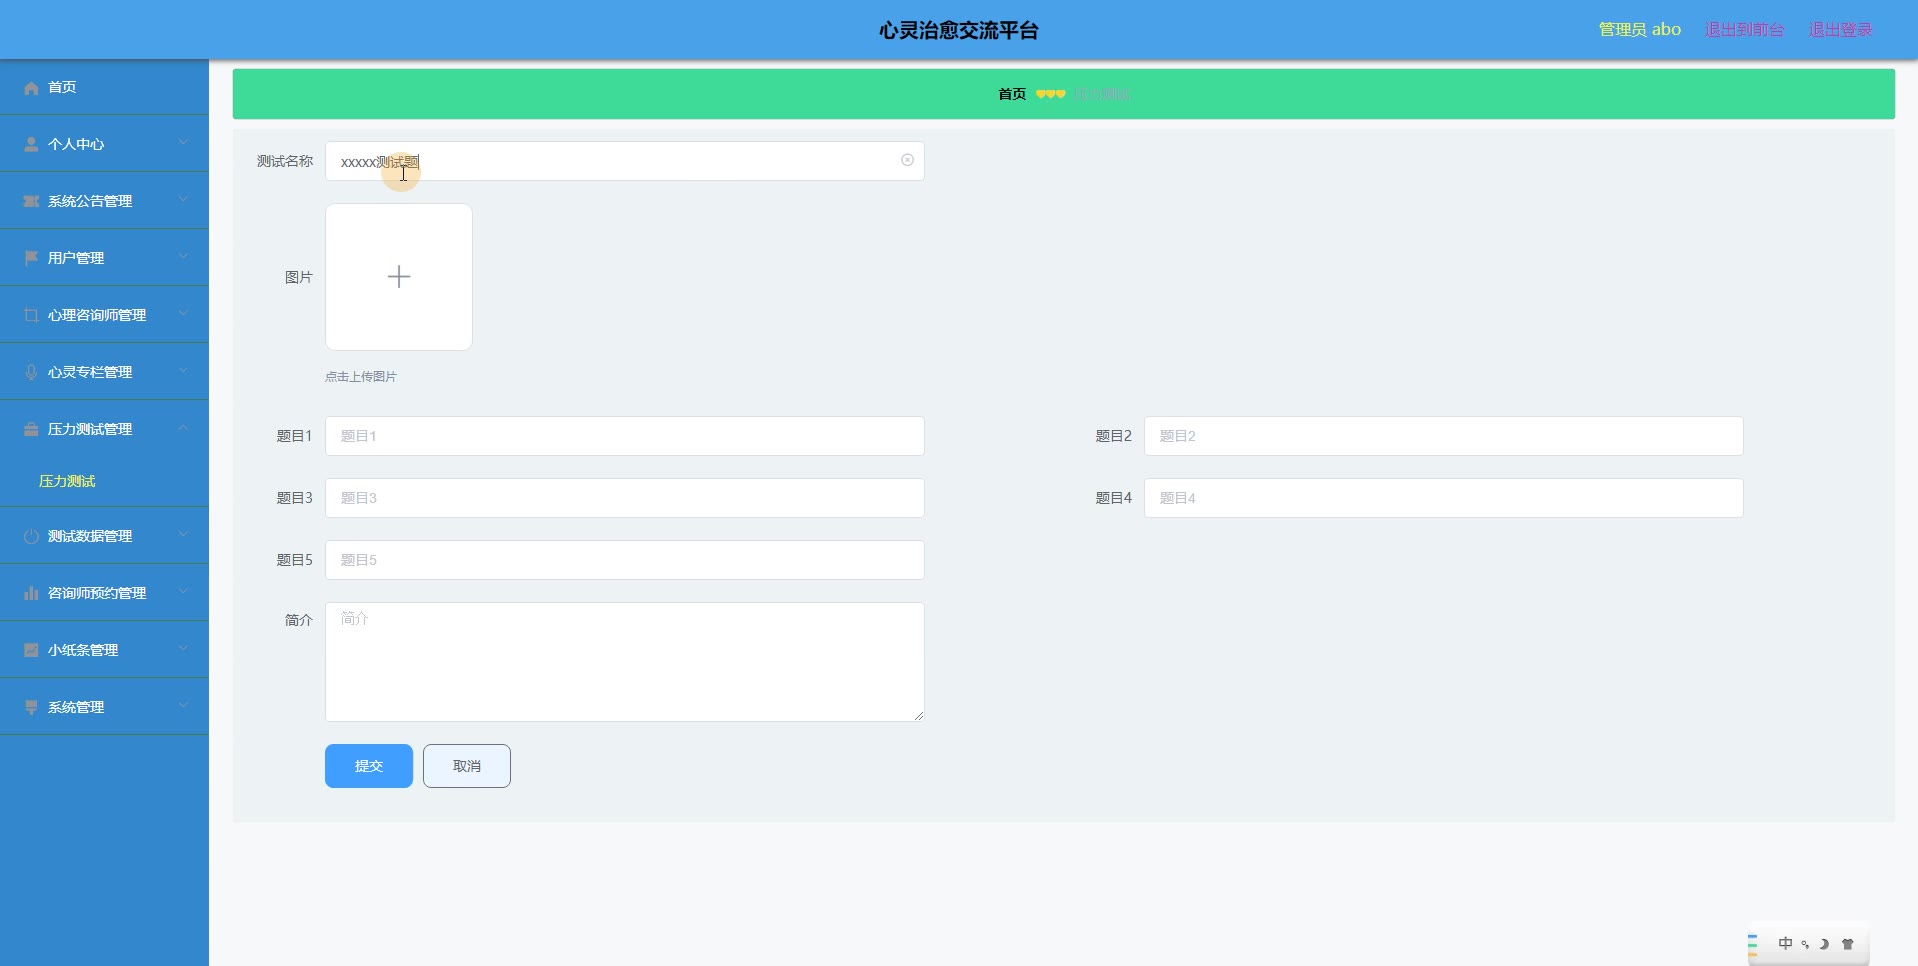1918x966 pixels.
Task: Click the flag icon beside 用户管理
Action: pos(31,259)
